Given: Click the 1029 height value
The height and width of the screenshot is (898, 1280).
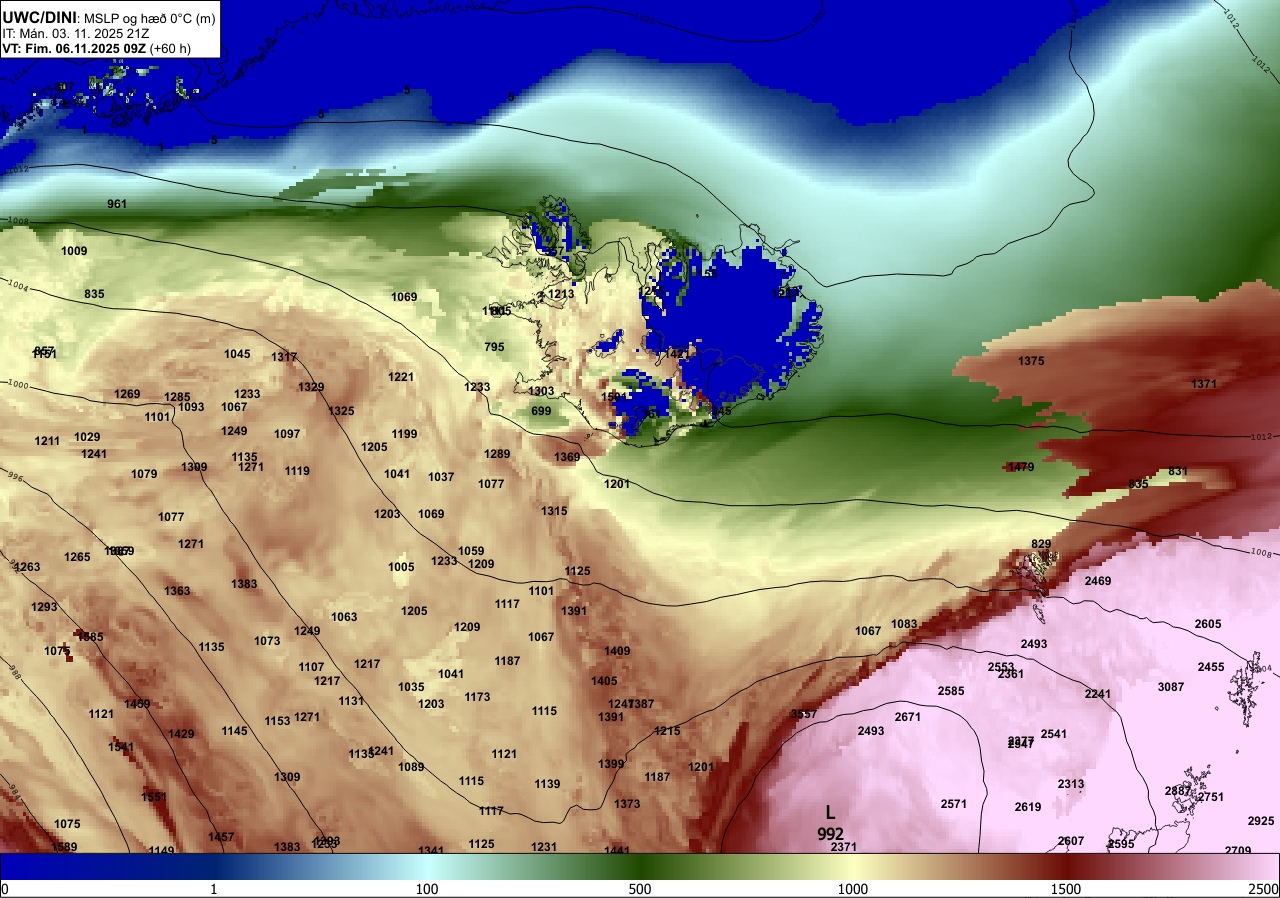Looking at the screenshot, I should (87, 437).
